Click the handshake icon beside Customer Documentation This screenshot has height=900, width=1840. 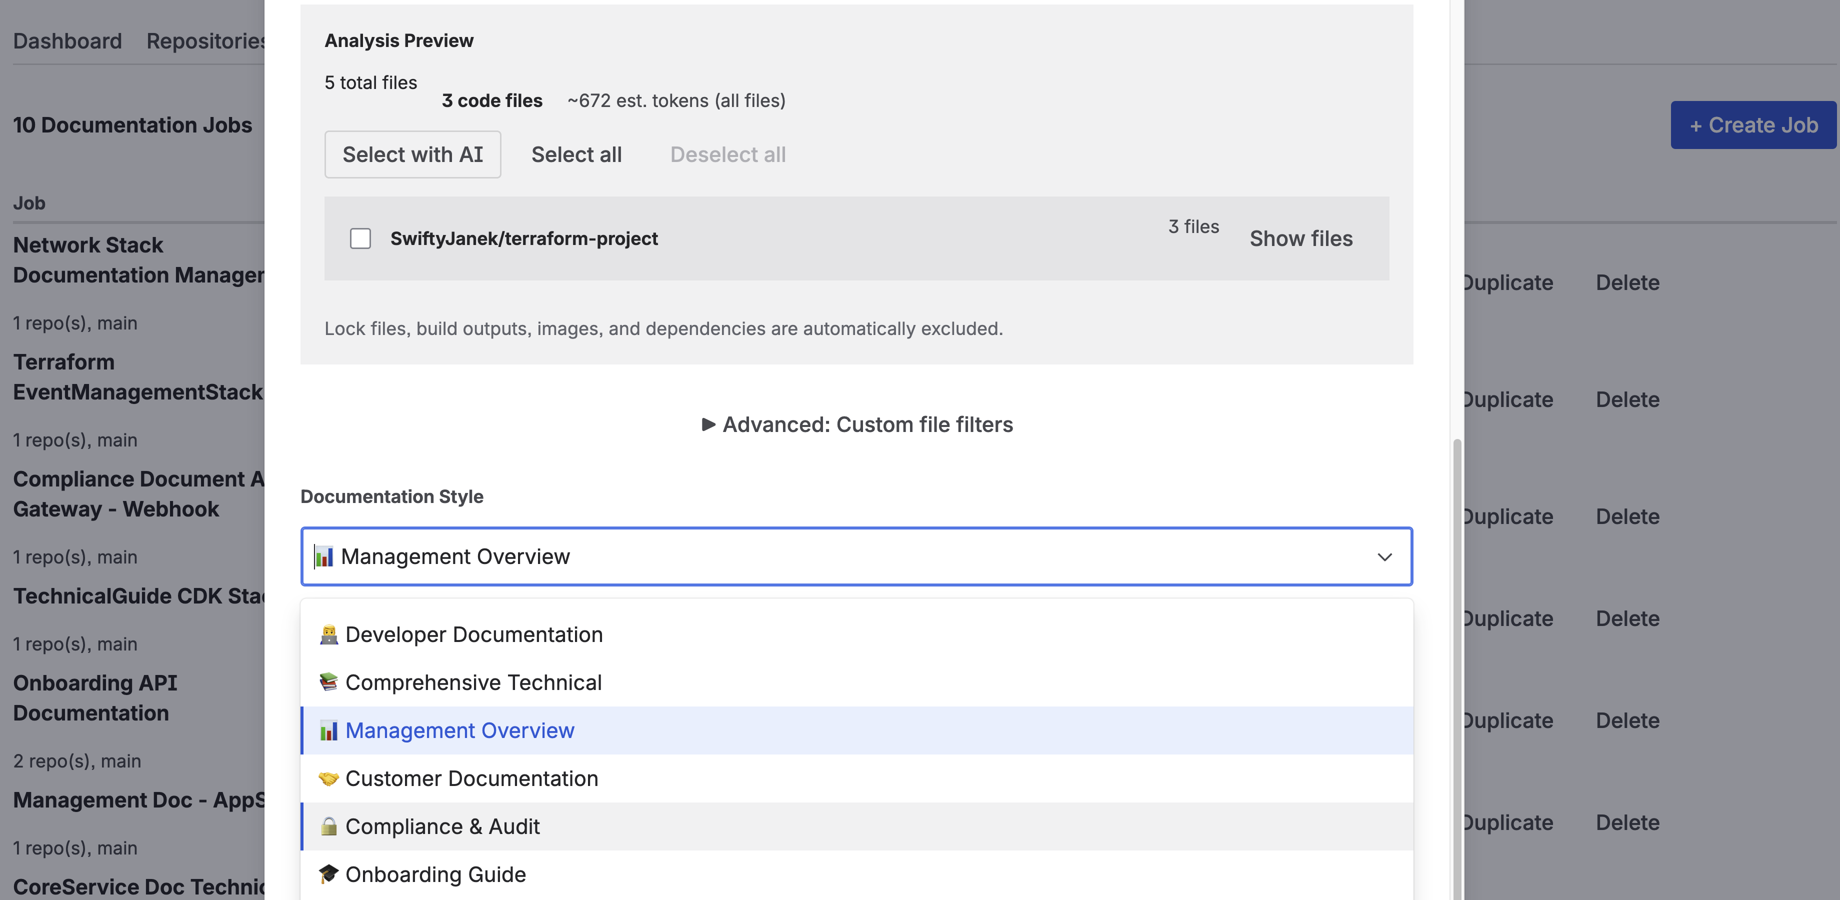[x=328, y=778]
